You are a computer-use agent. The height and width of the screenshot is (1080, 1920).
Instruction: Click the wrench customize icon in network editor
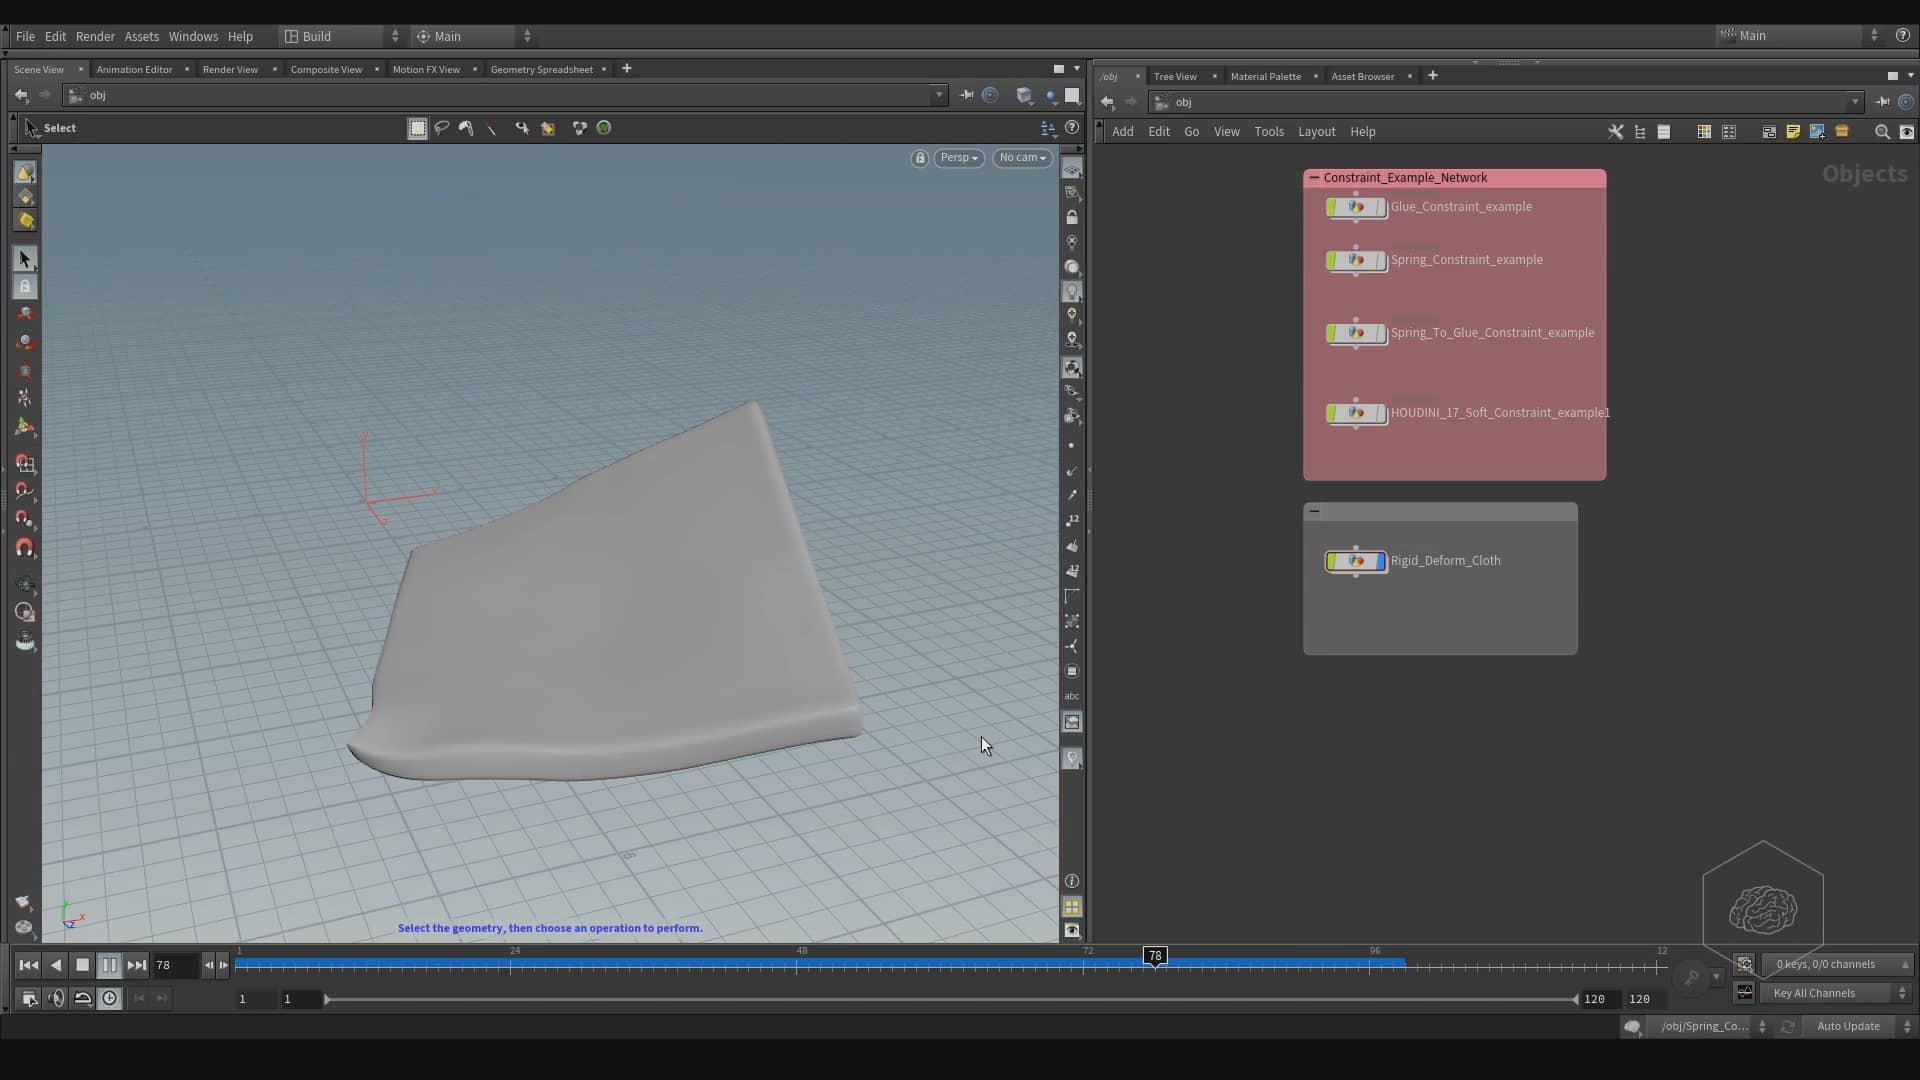[1616, 131]
